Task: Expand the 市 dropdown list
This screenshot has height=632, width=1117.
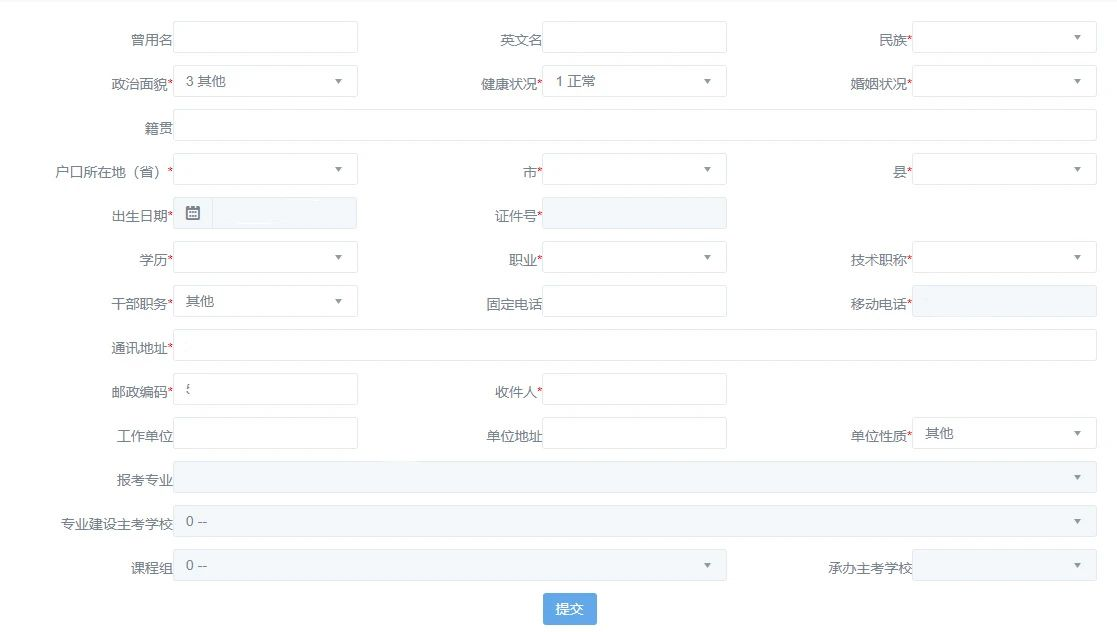Action: [634, 170]
